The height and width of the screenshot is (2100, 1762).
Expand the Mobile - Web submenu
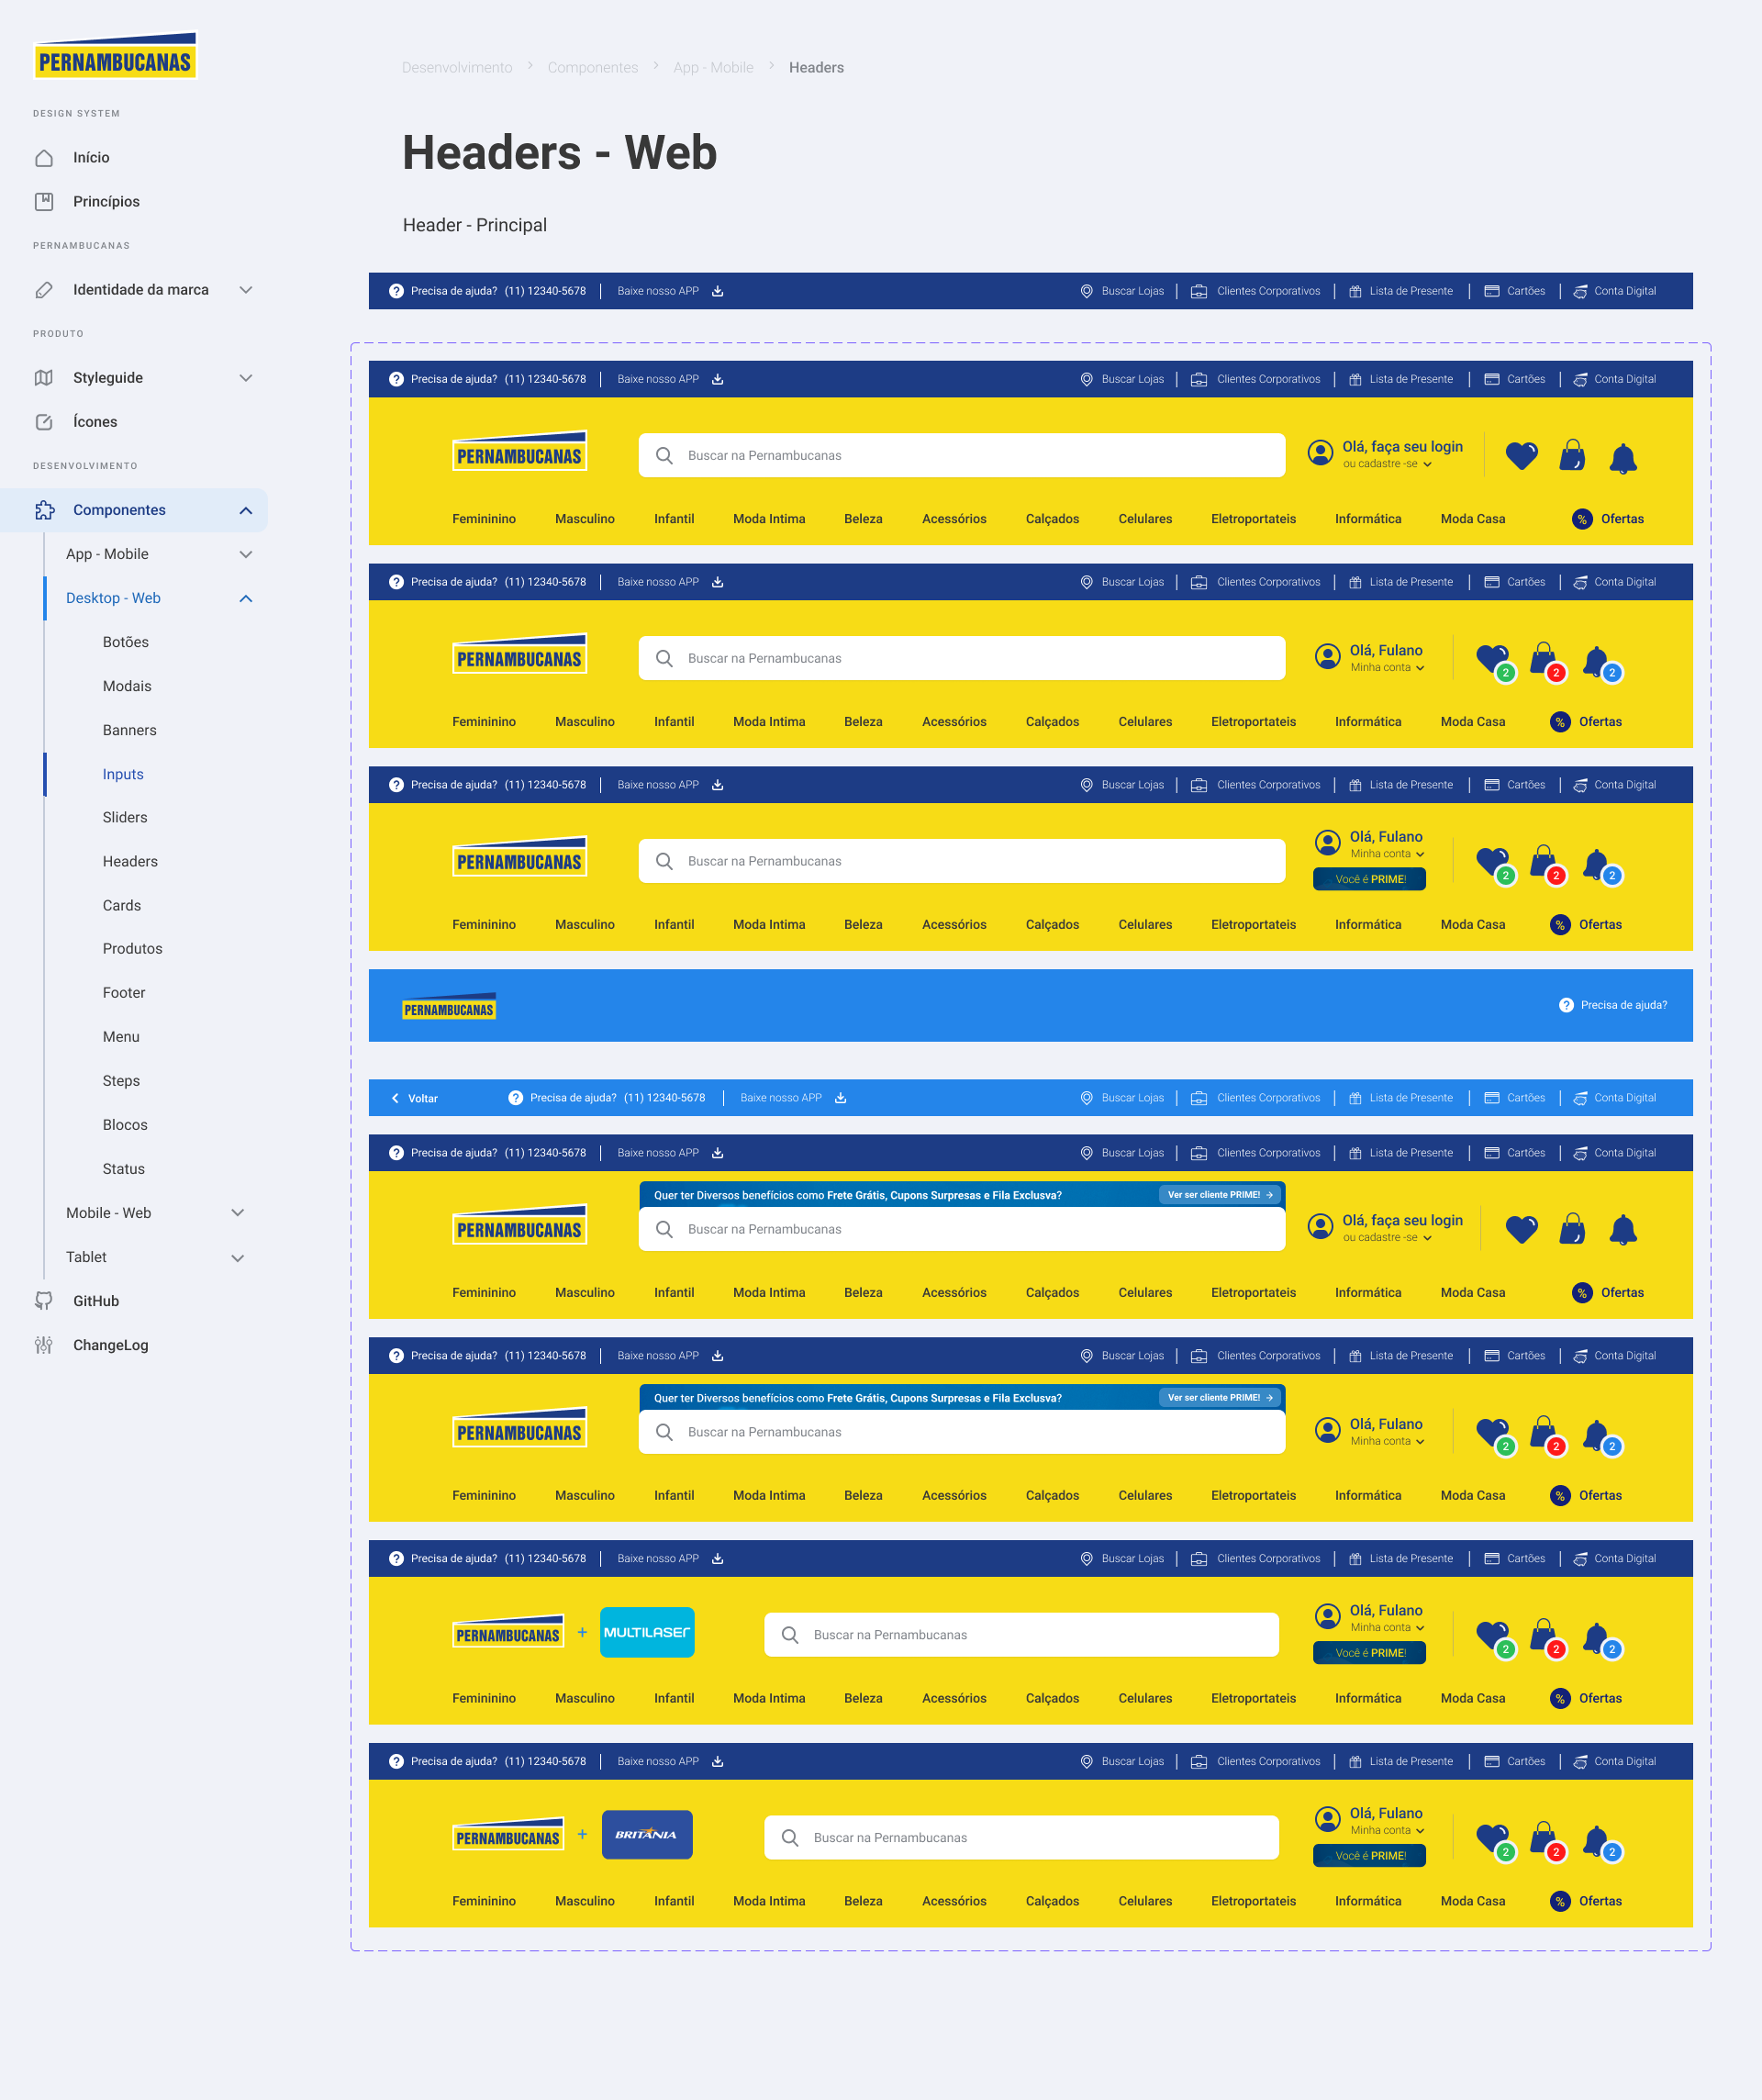pos(238,1213)
